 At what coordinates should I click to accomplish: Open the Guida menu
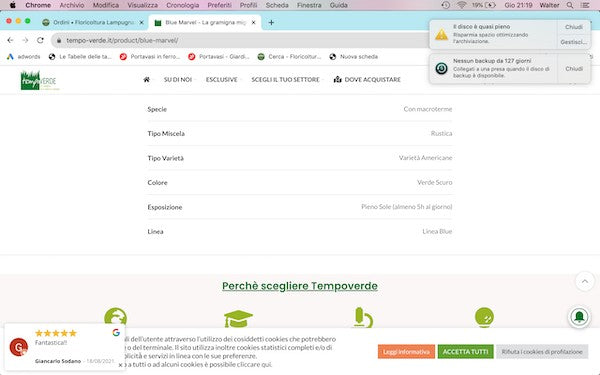point(338,5)
